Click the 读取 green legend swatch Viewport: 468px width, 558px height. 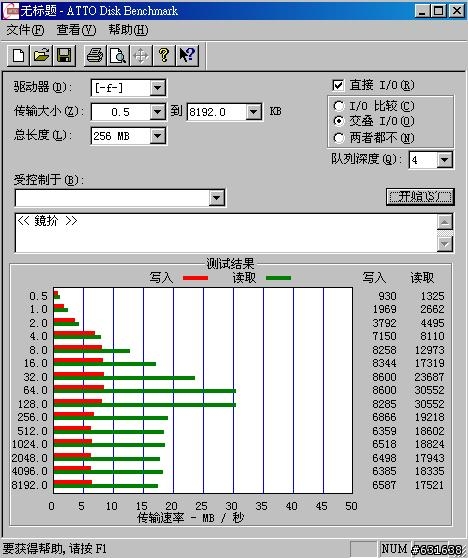pyautogui.click(x=278, y=278)
